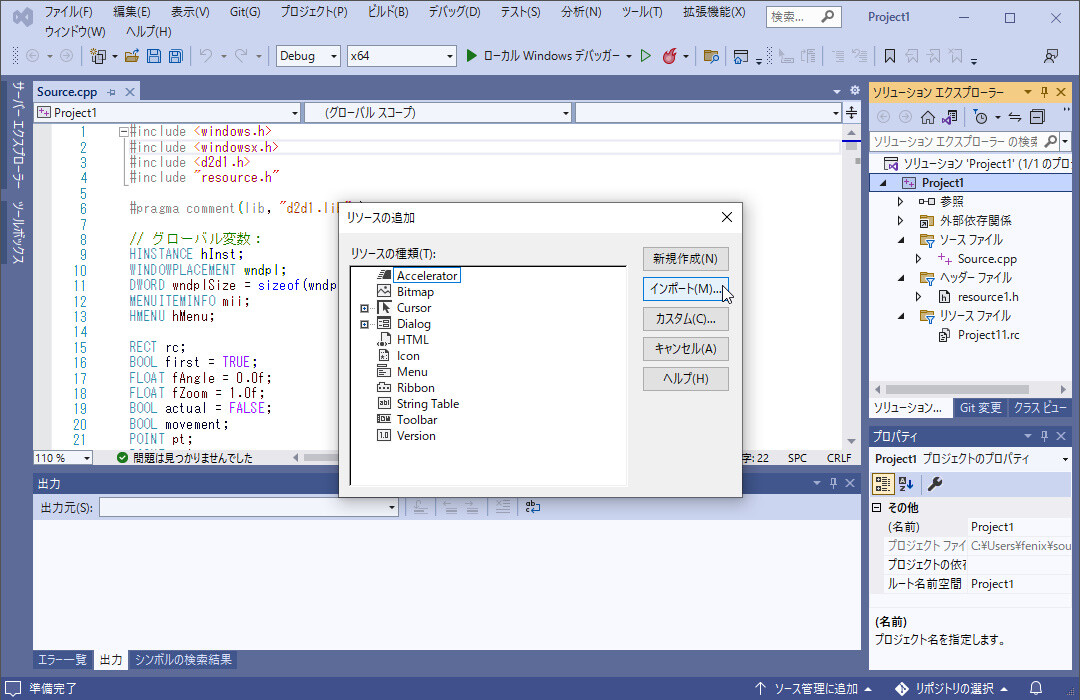Click the Solution Explorer horizontal scrollbar

(955, 389)
